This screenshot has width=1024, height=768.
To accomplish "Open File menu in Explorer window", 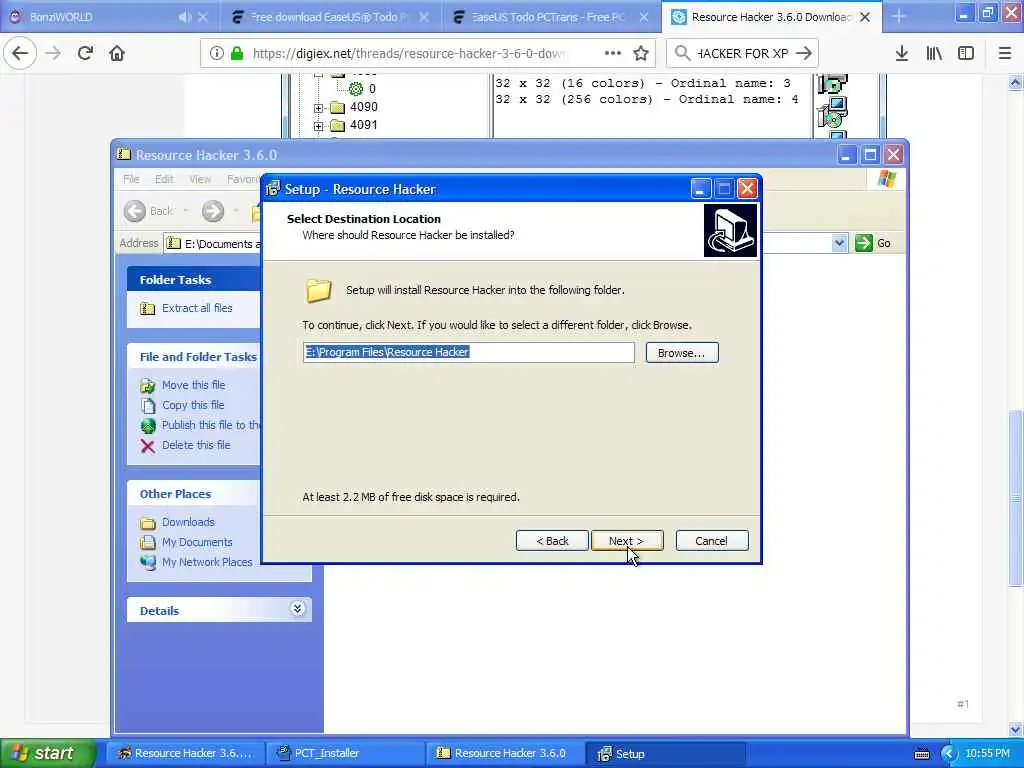I will point(131,179).
